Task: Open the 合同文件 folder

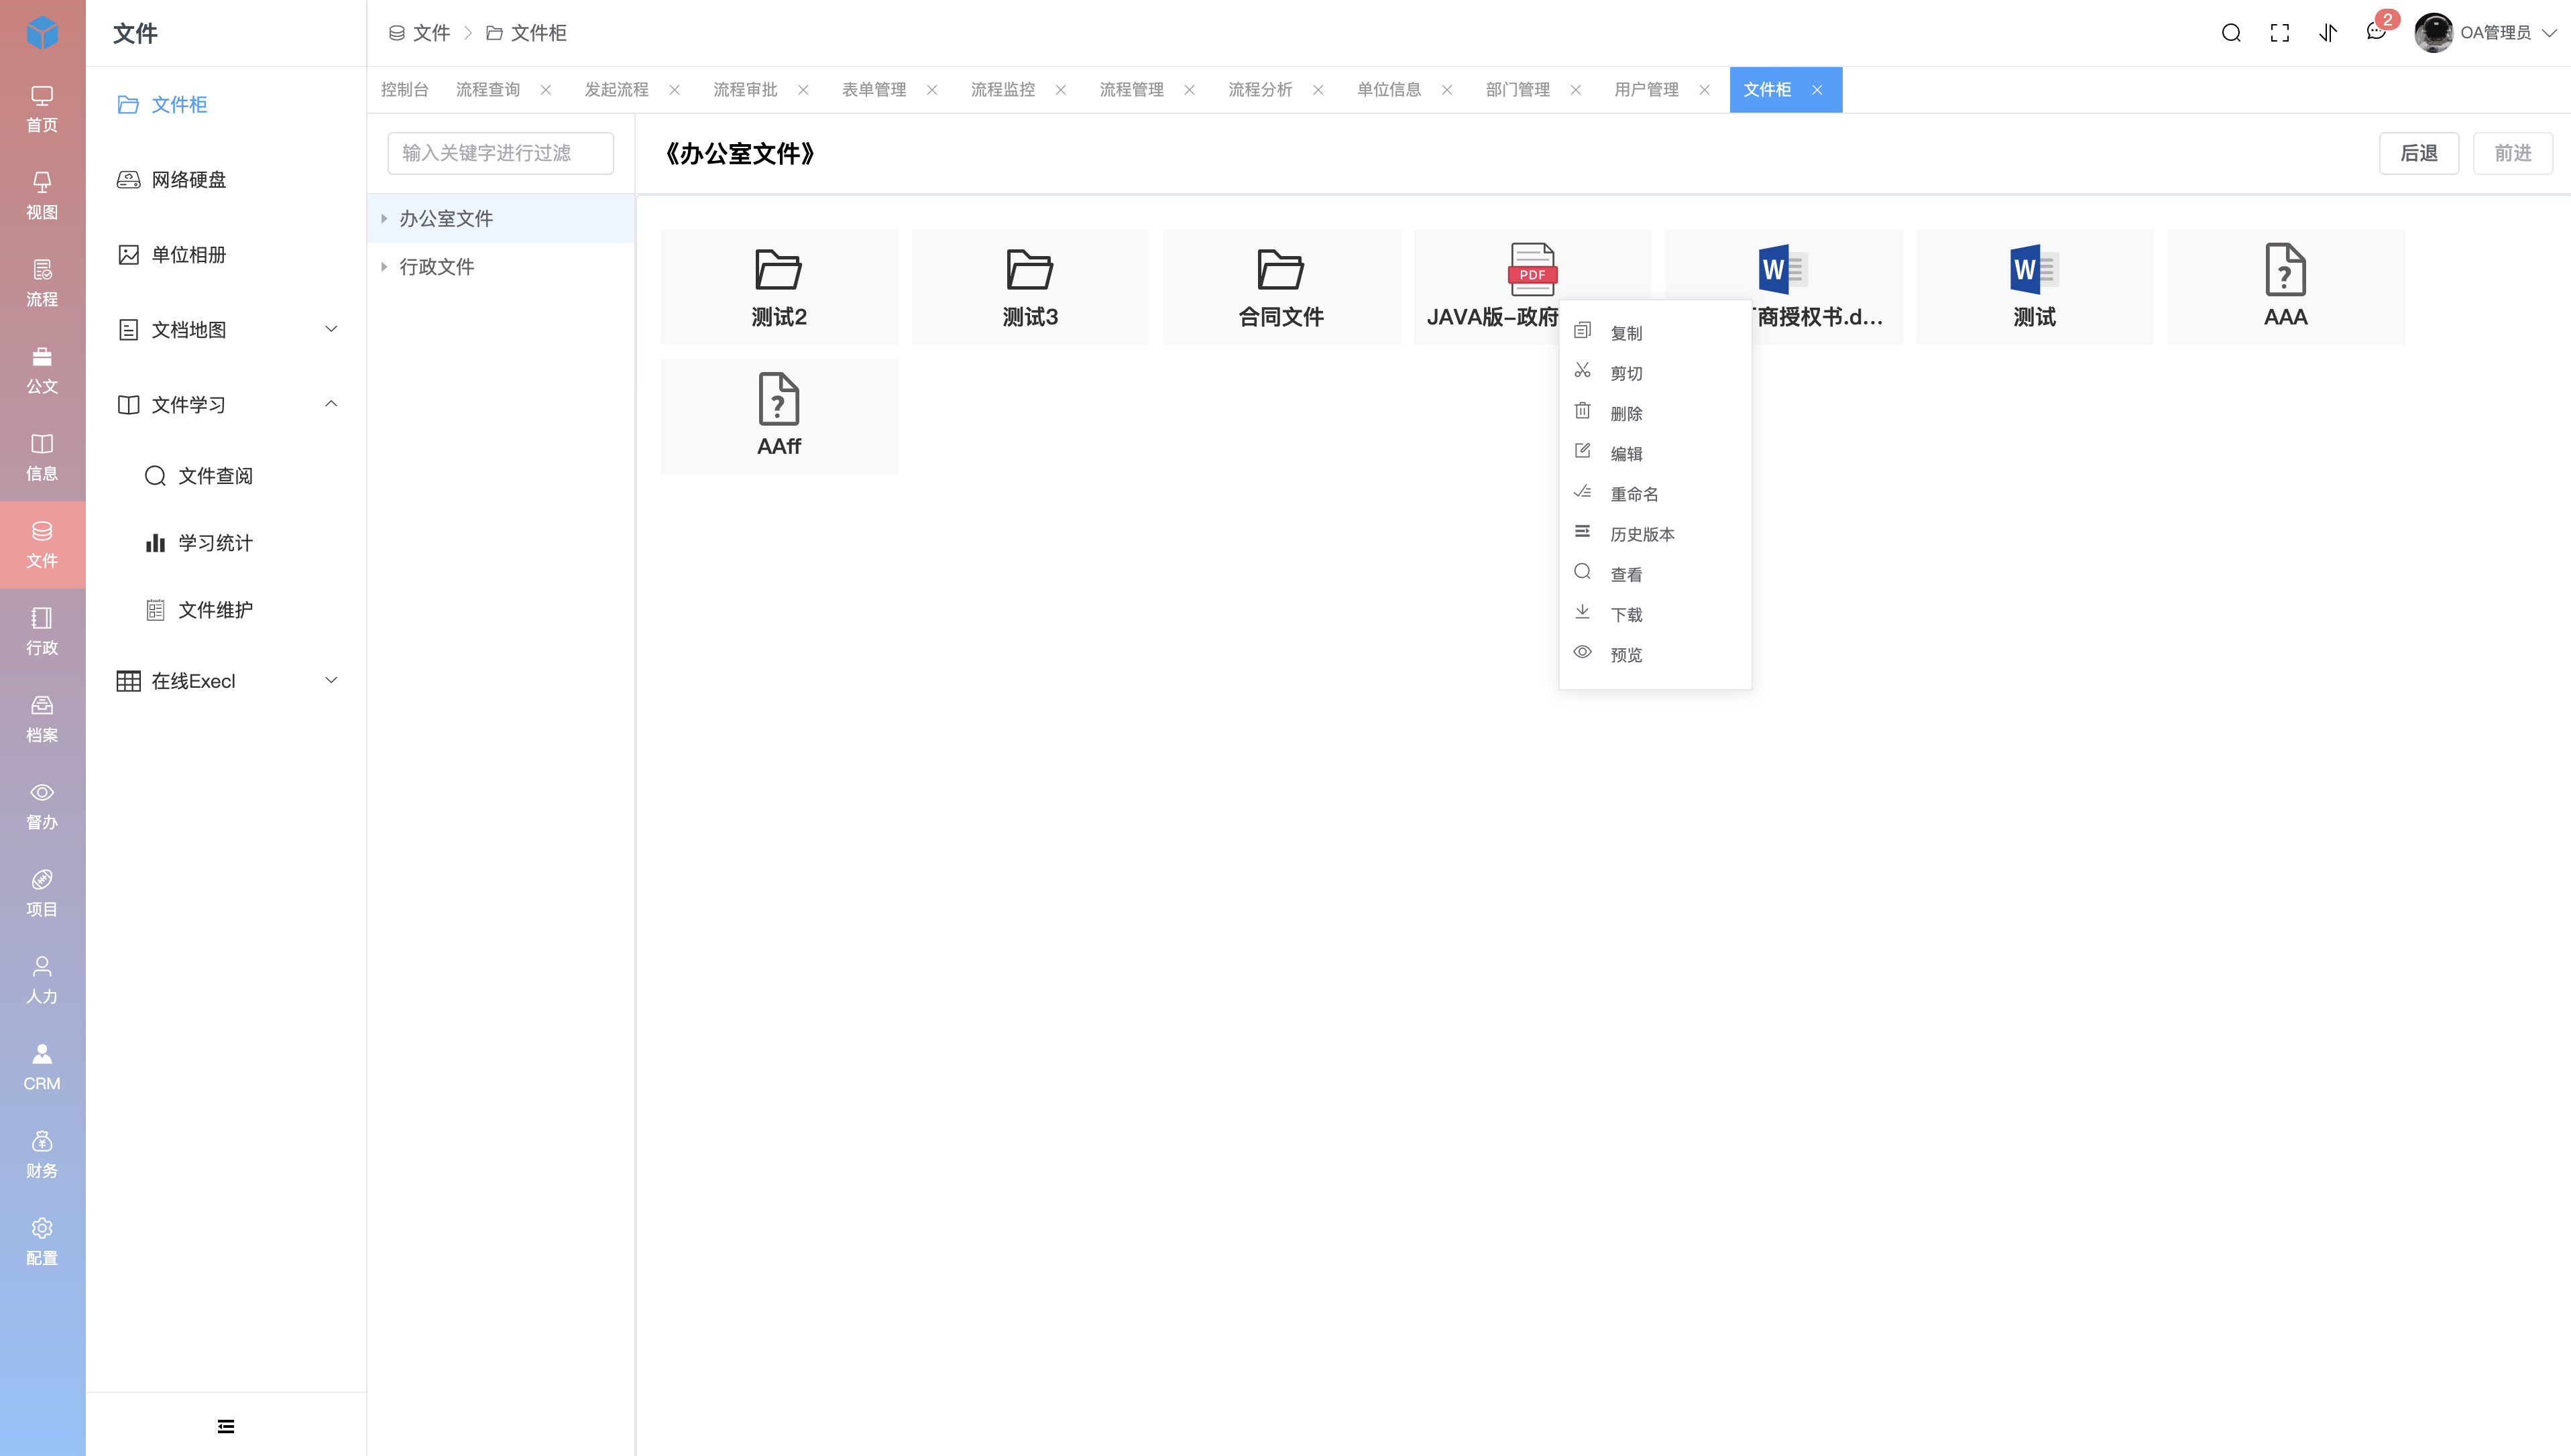Action: pyautogui.click(x=1281, y=287)
